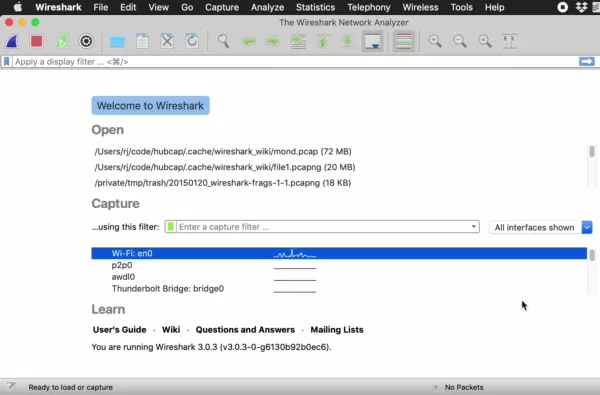
Task: Click the Dropbox menu bar icon
Action: [x=581, y=7]
